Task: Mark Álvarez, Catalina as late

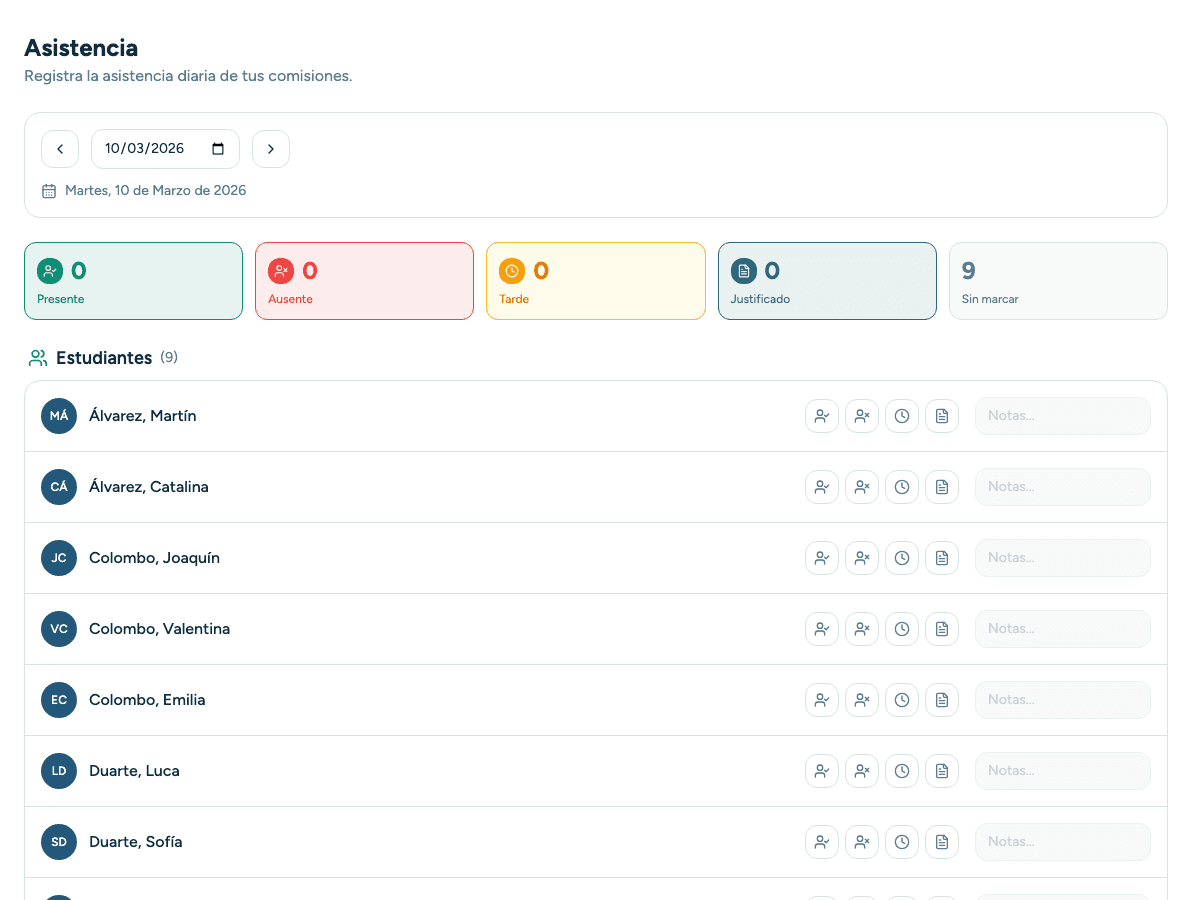Action: point(902,487)
